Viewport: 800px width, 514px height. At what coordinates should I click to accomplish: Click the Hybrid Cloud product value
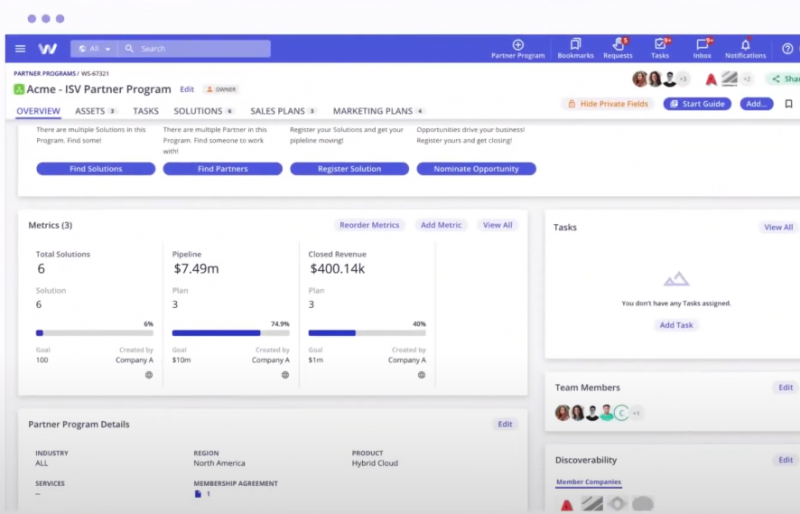(375, 463)
